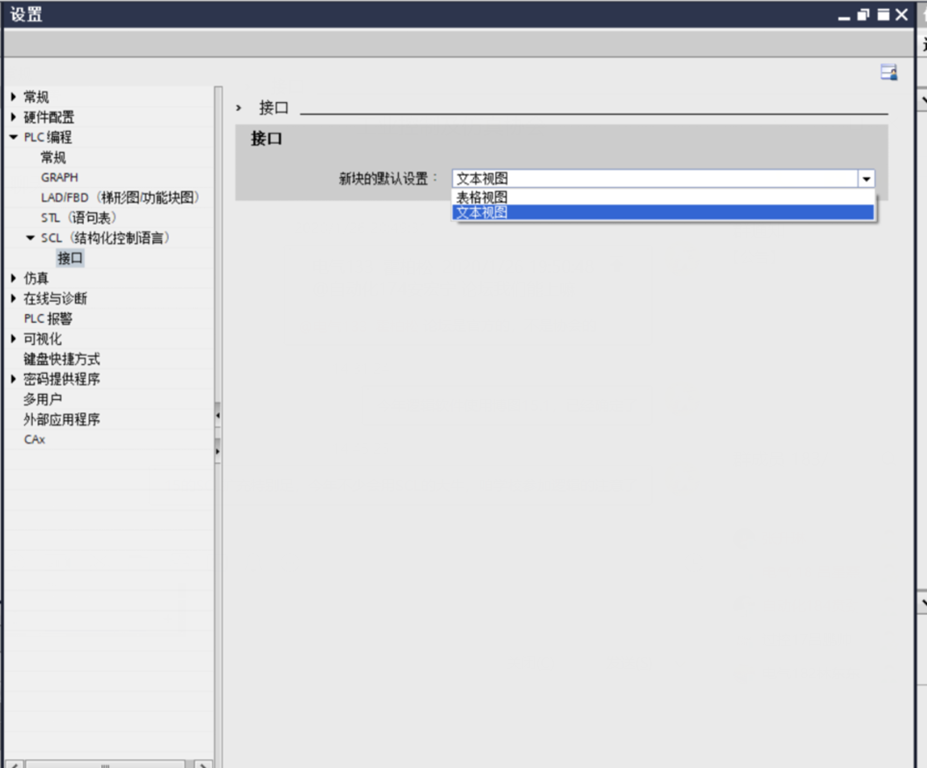Open the 新块的默认设置 dropdown arrow
Image resolution: width=927 pixels, height=768 pixels.
866,178
